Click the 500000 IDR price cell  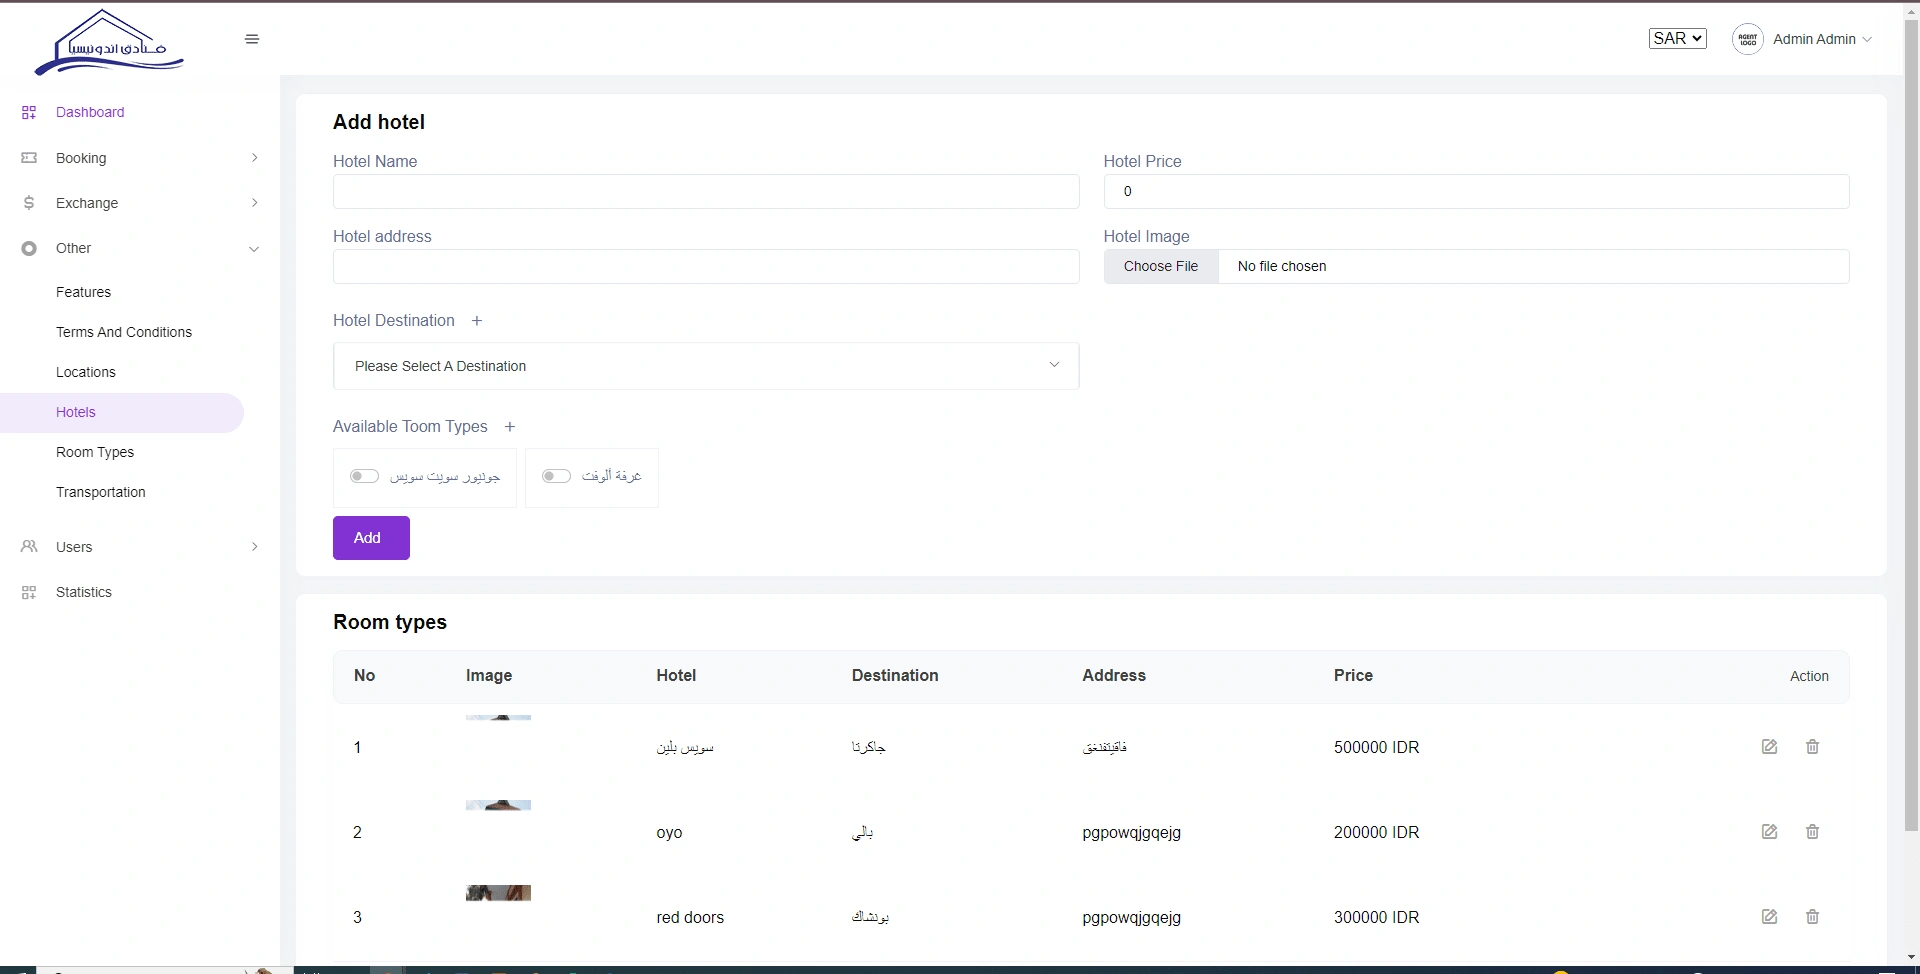point(1377,747)
